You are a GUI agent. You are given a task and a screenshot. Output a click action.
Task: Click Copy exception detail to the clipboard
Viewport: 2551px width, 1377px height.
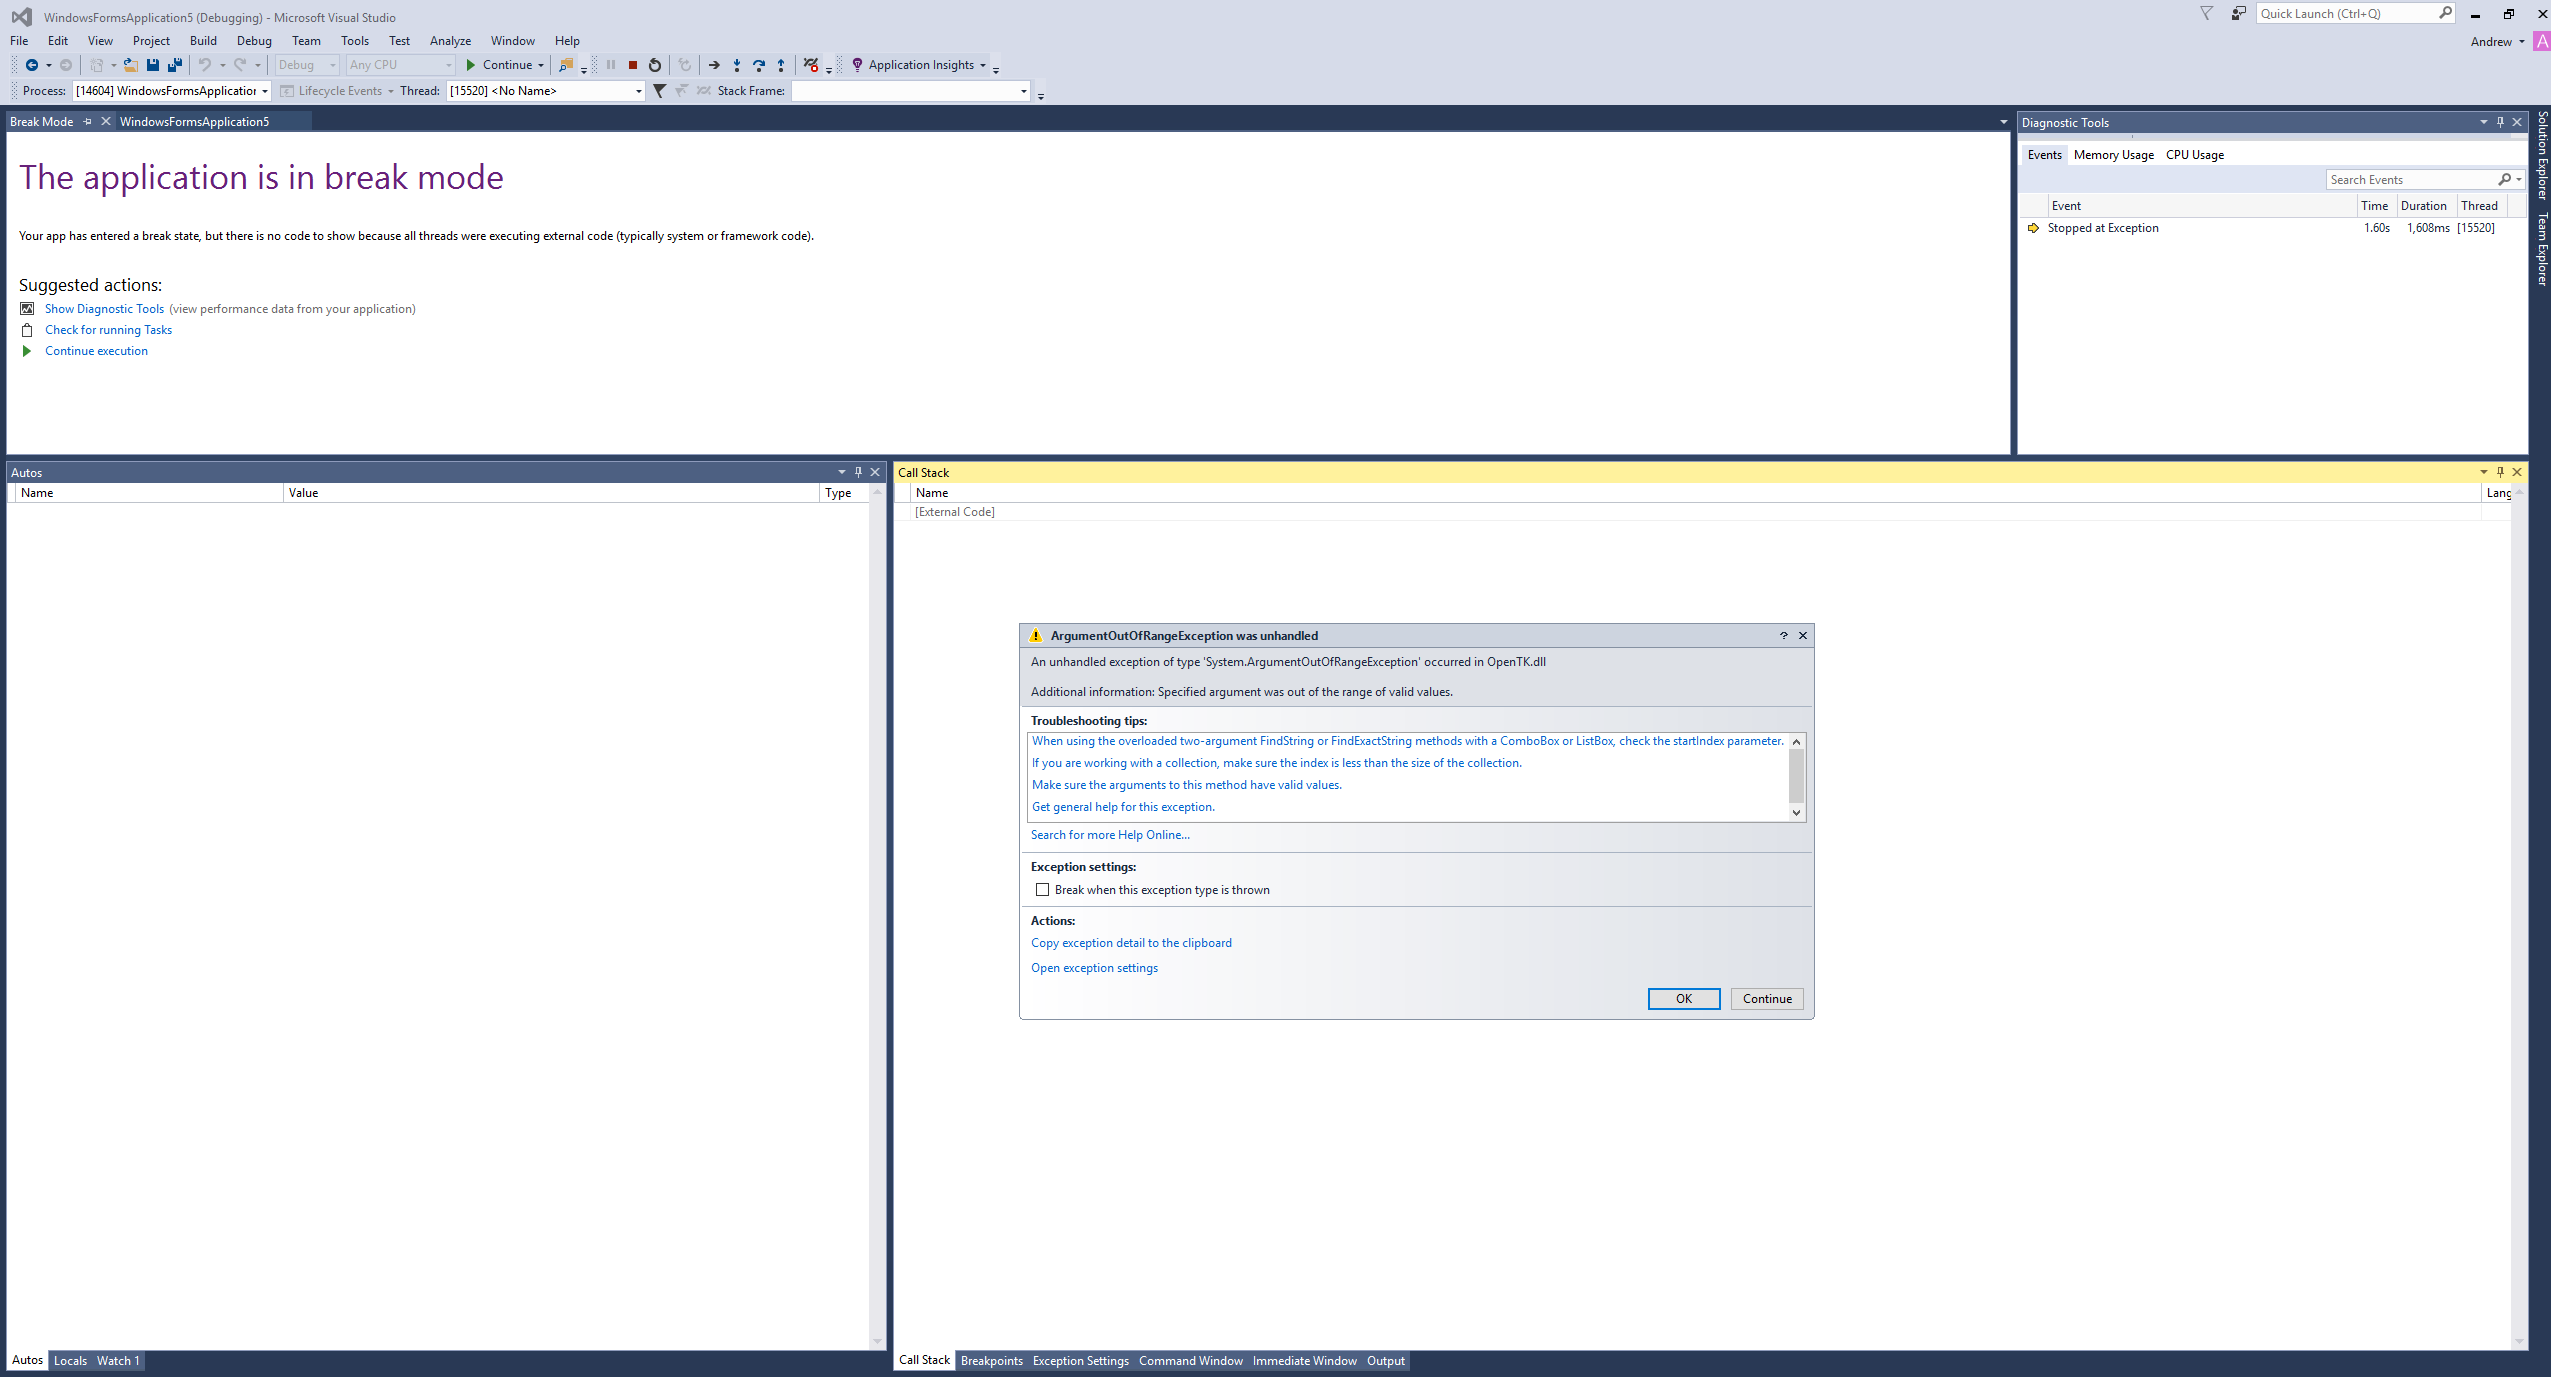click(1131, 942)
